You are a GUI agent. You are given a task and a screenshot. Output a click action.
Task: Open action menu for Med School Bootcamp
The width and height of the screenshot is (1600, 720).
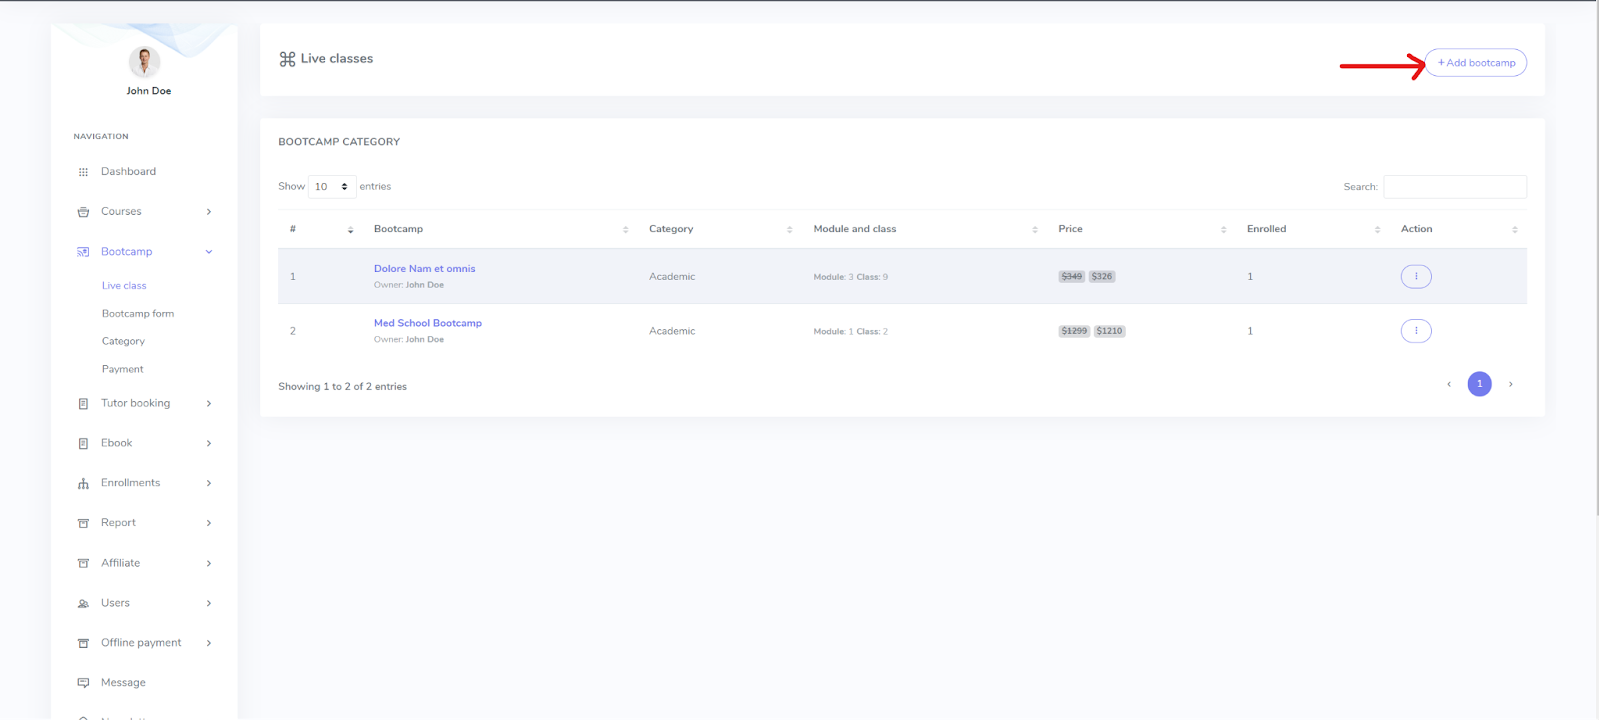[1415, 331]
